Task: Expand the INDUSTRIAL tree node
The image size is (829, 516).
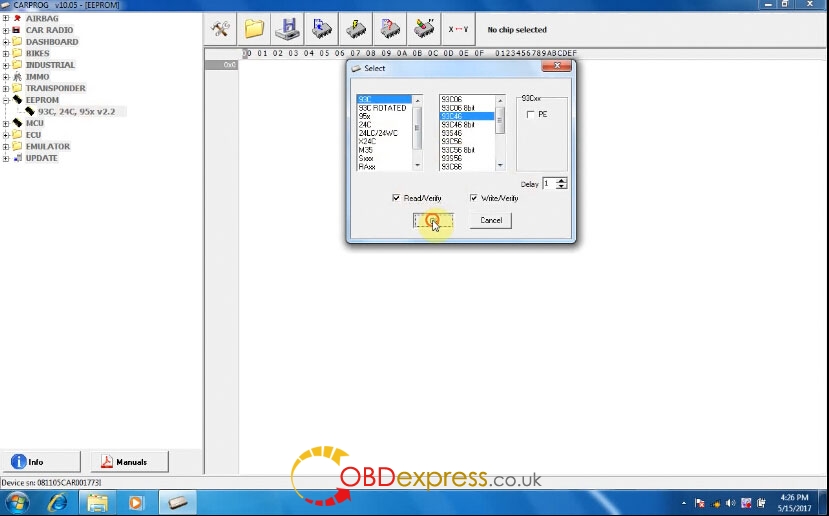Action: point(6,65)
